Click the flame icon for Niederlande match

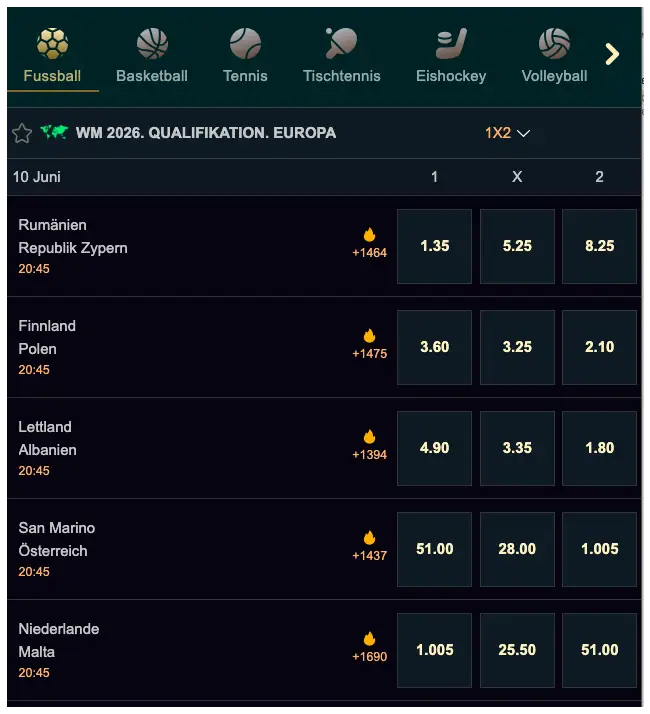tap(369, 639)
